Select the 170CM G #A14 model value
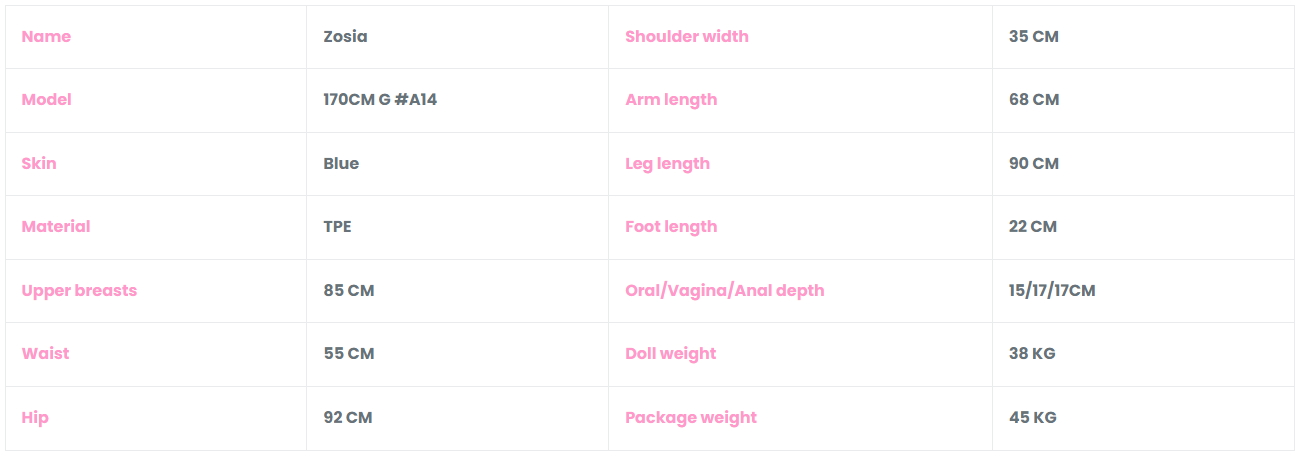 [380, 100]
